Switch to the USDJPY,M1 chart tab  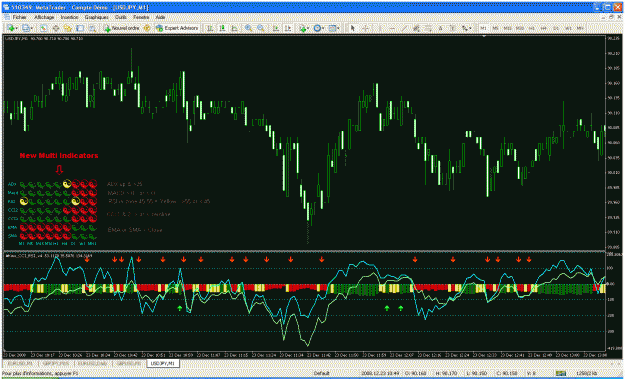(x=163, y=363)
